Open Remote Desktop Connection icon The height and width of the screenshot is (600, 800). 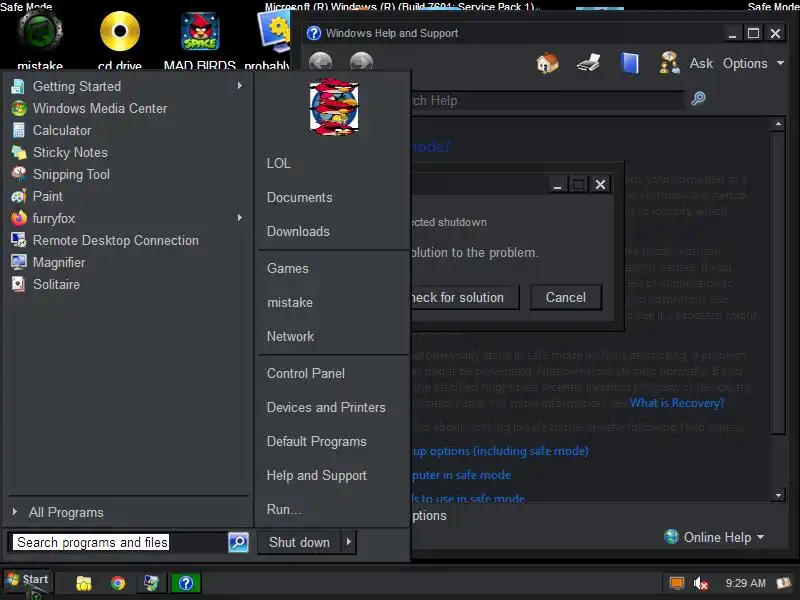(18, 240)
